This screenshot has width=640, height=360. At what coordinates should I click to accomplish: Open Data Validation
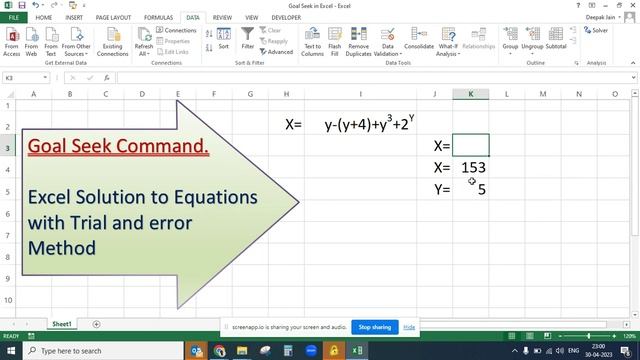pyautogui.click(x=387, y=42)
